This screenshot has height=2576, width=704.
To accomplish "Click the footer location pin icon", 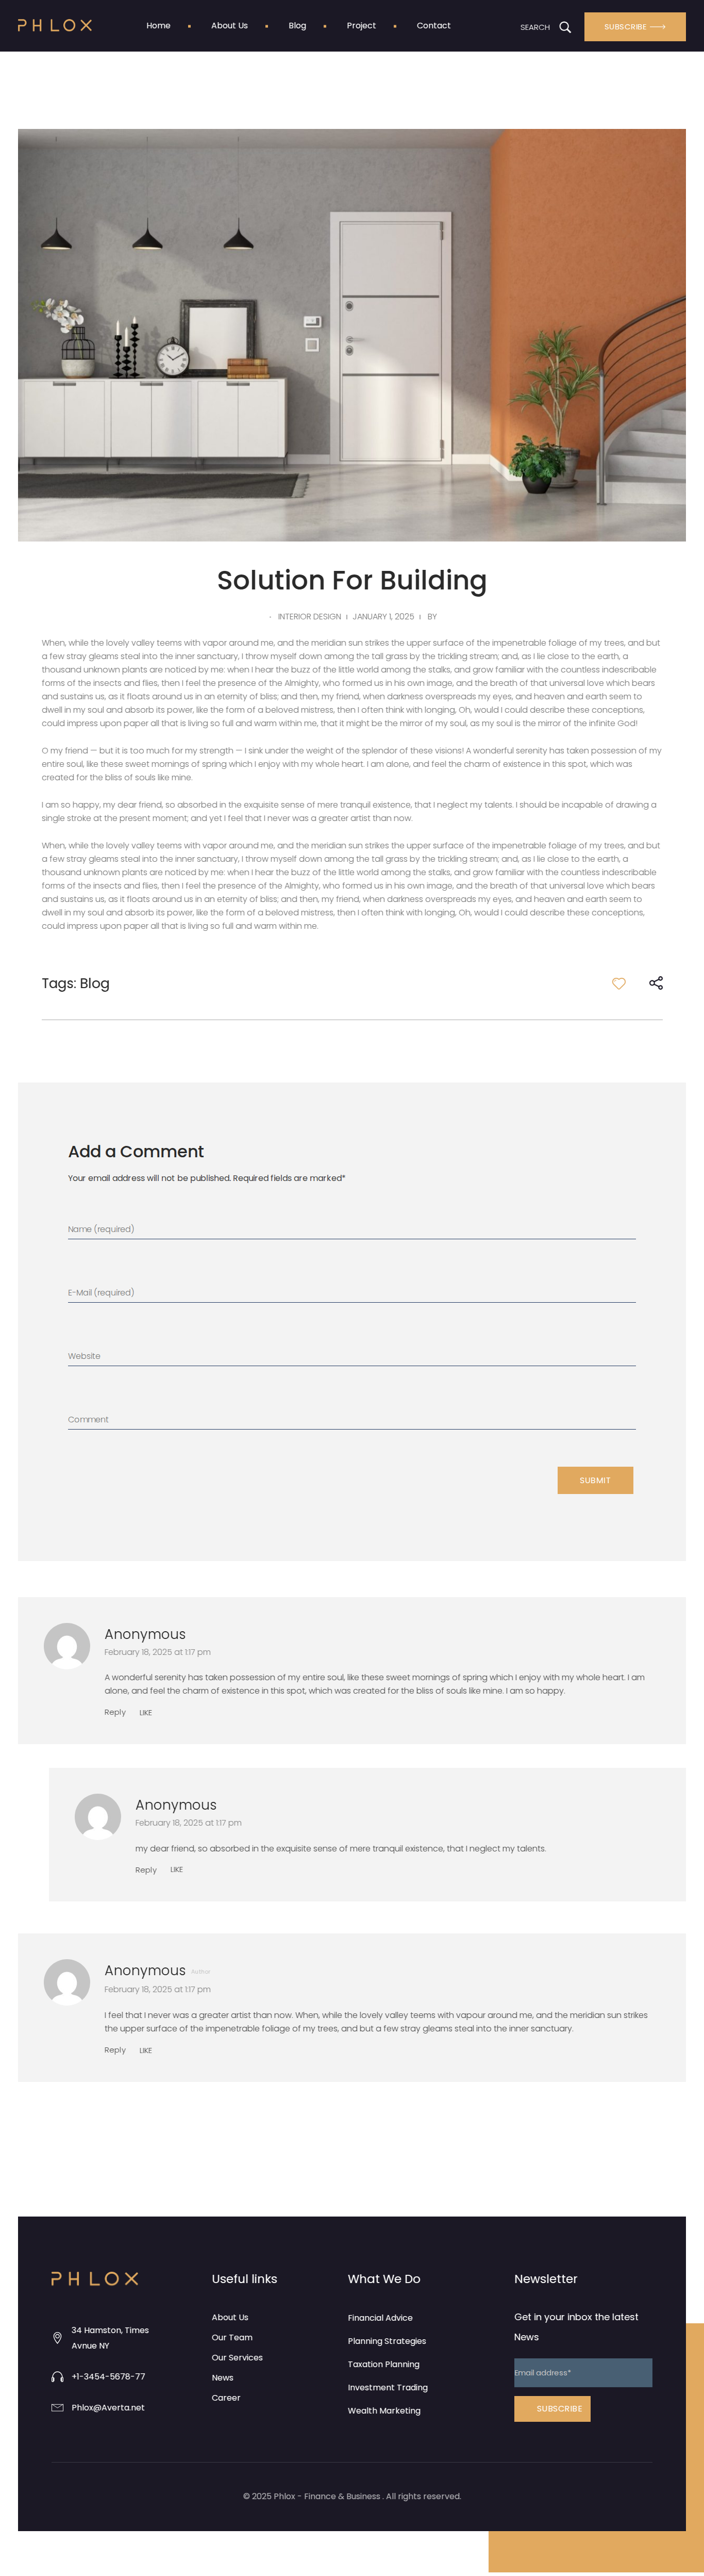I will 57,2338.
